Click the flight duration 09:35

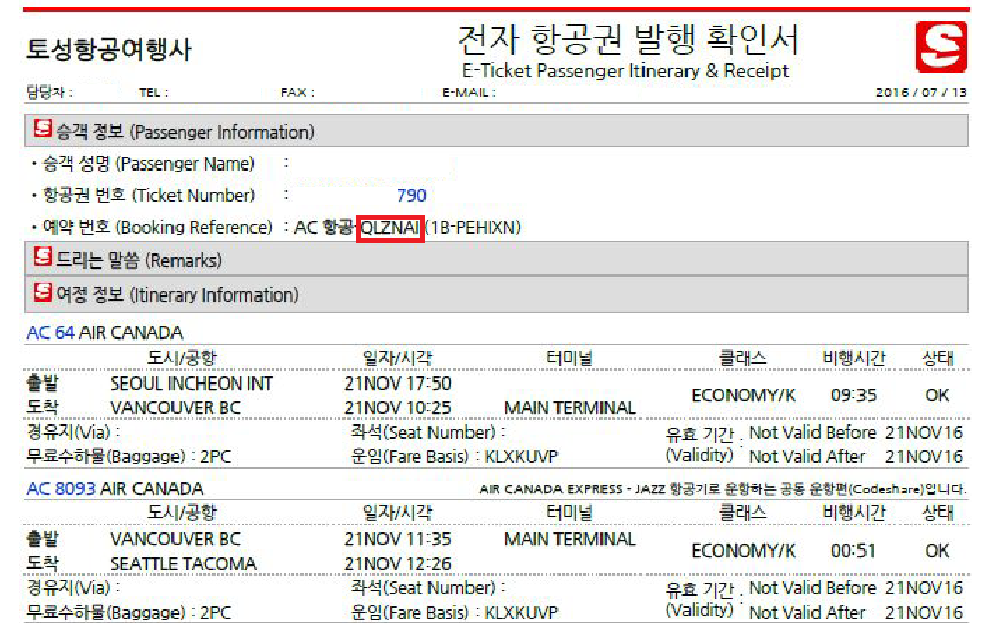(853, 396)
